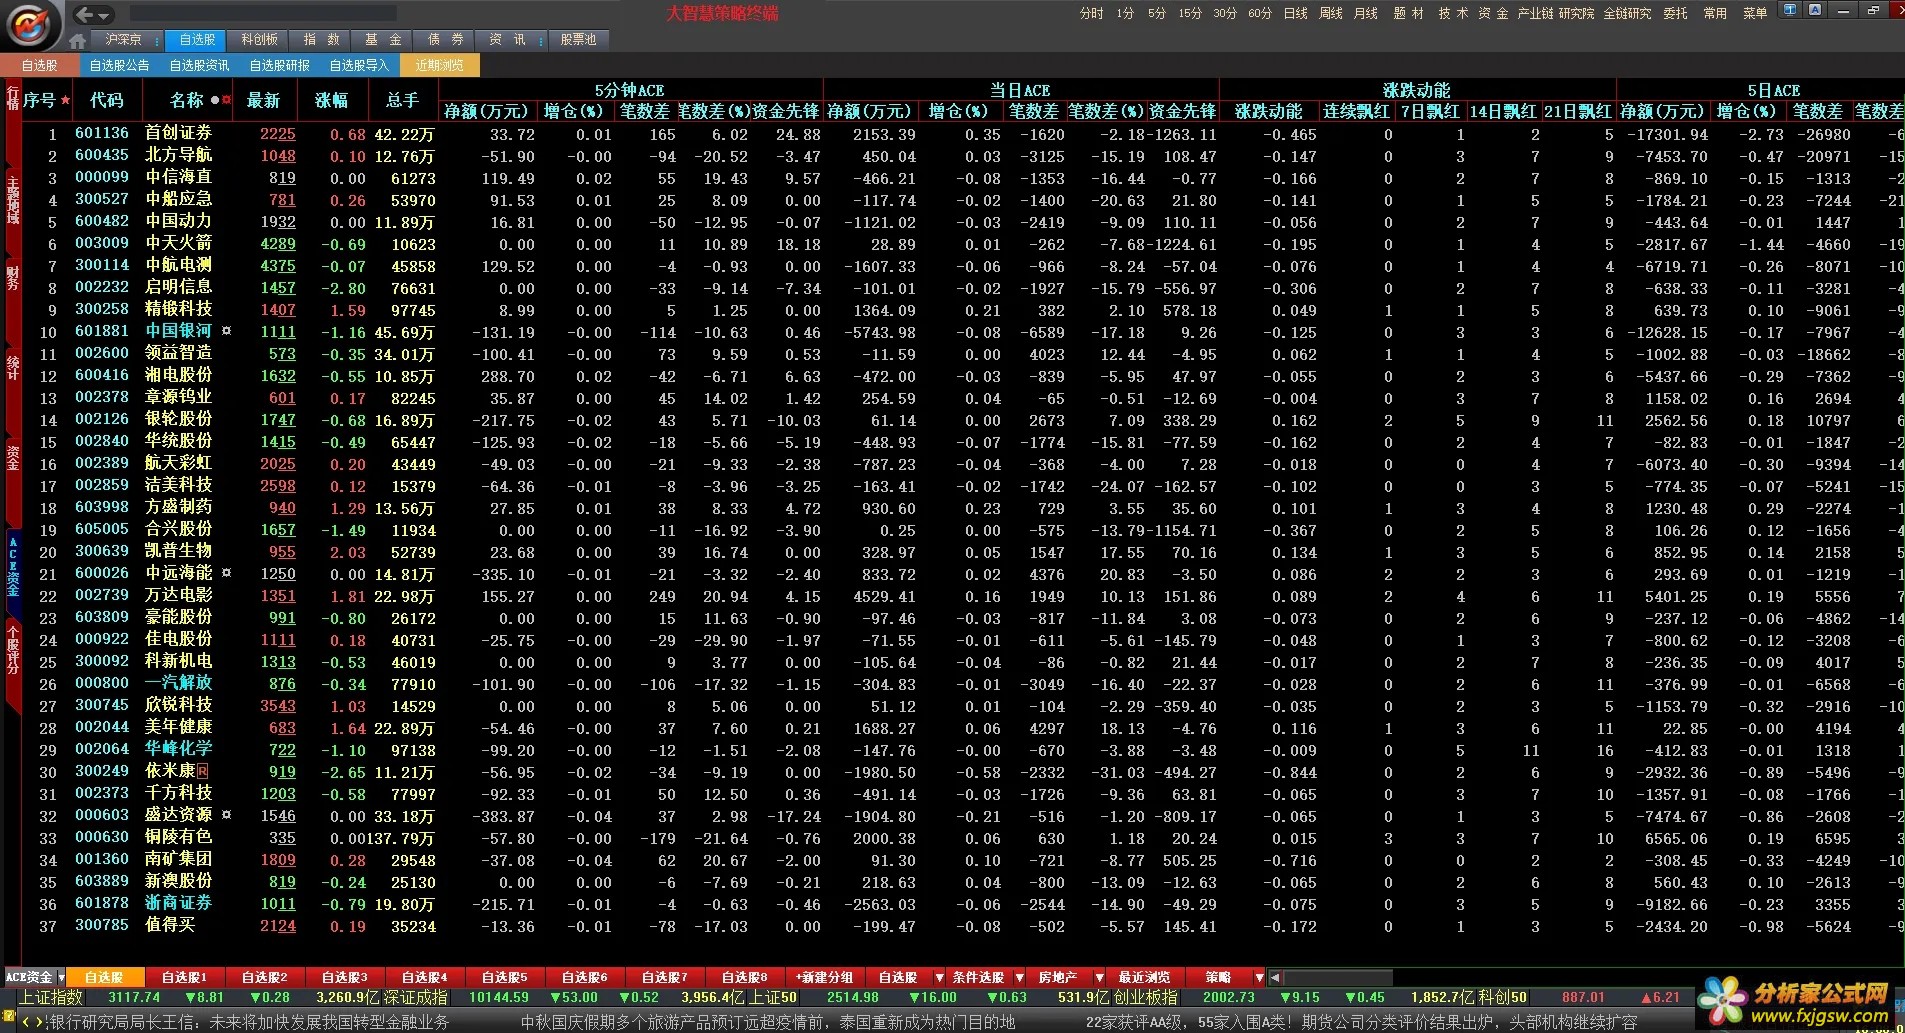This screenshot has height=1033, width=1905.
Task: Click the marker icon beside 盛达资源
Action: [x=227, y=815]
